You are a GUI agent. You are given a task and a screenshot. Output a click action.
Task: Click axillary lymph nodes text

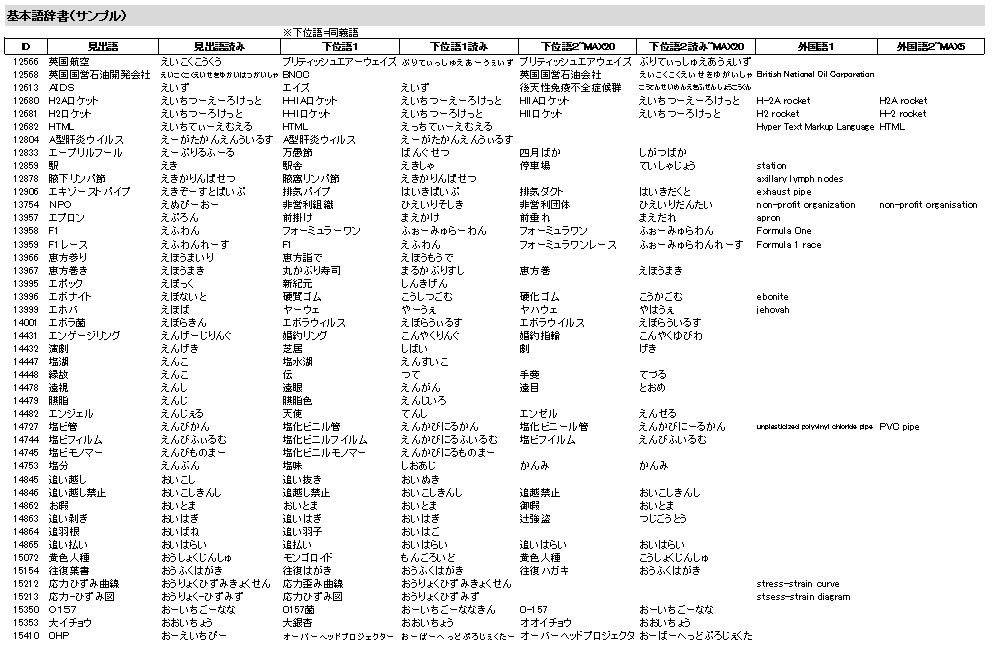(x=800, y=179)
